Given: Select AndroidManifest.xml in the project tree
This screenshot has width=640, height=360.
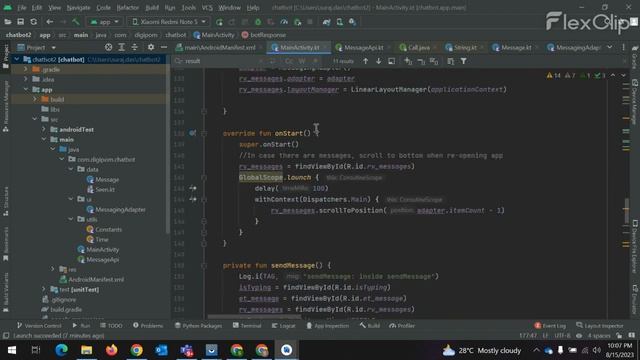Looking at the screenshot, I should tap(91, 280).
